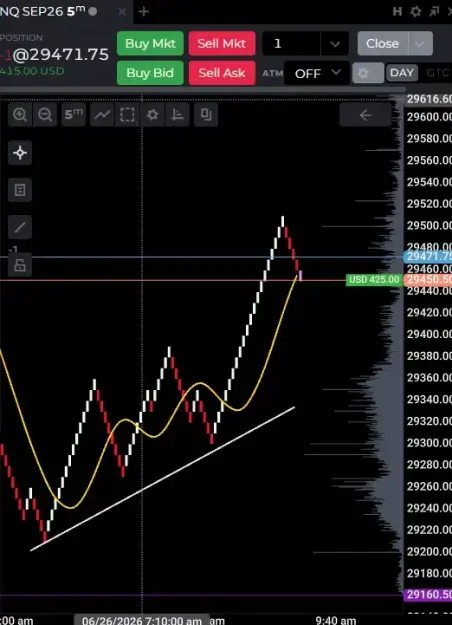Click the 29471.75 position price marker

(x=428, y=256)
